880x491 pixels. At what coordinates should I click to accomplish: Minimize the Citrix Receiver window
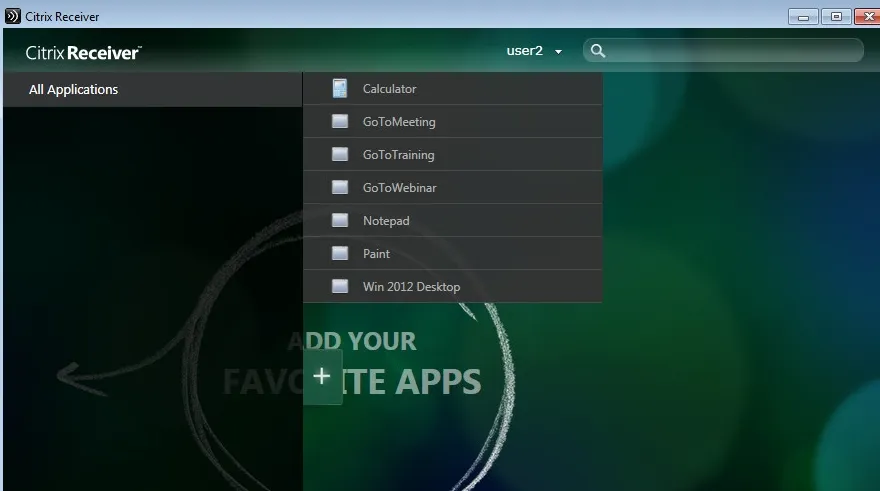[803, 17]
